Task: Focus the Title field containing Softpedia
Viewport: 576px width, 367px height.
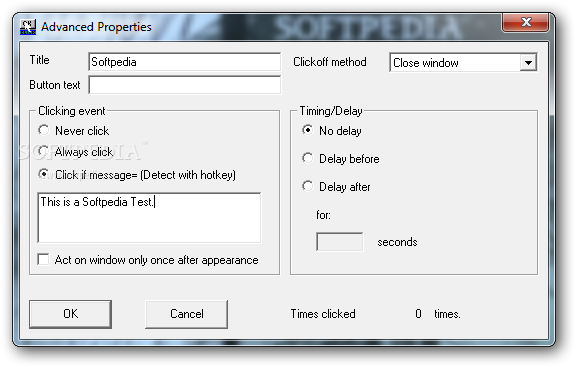Action: click(184, 62)
